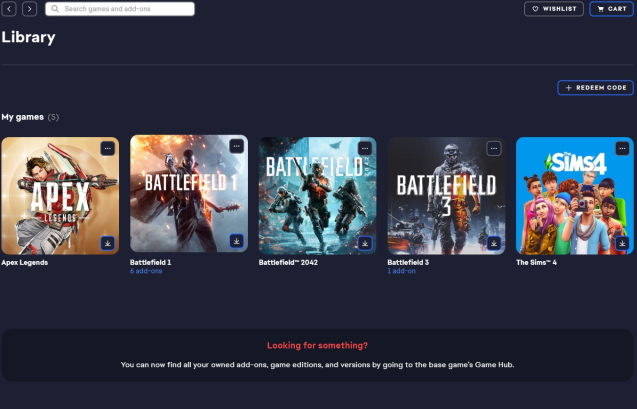Open The Sims 4 cover art

575,196
